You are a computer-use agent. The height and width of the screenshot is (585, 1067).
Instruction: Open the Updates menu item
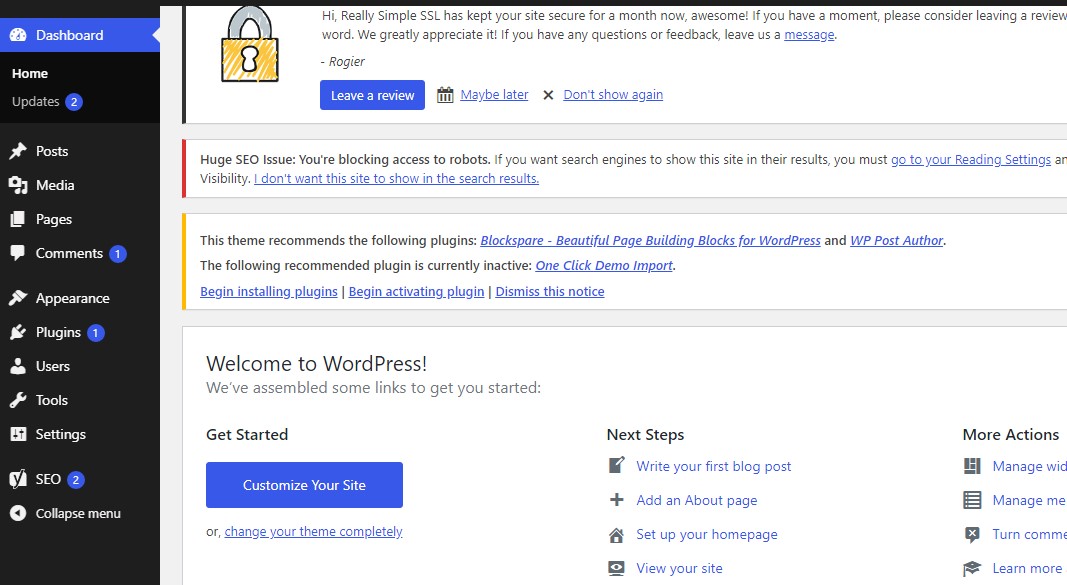pyautogui.click(x=37, y=101)
